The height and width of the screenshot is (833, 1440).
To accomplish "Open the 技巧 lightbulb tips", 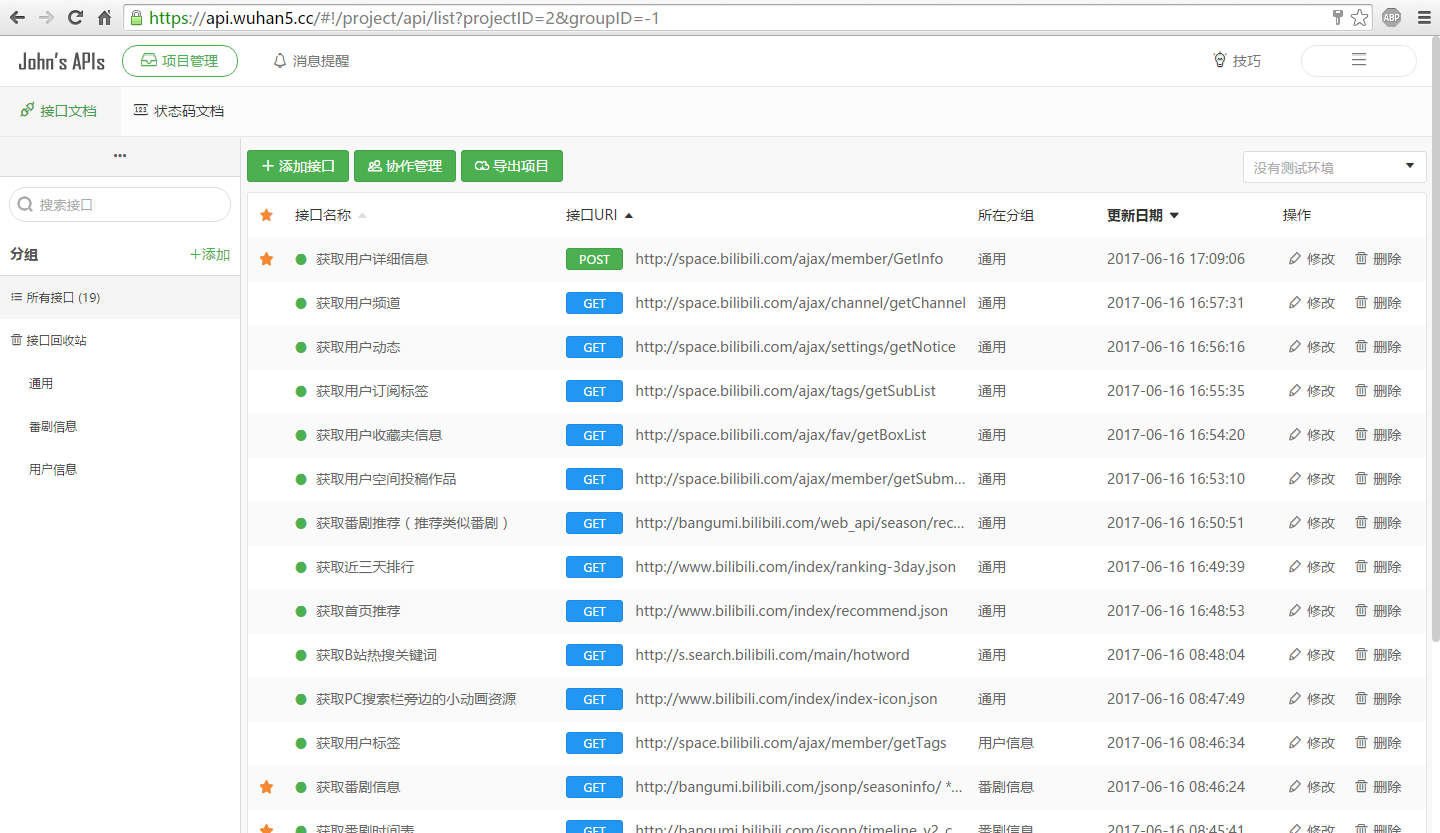I will (1219, 60).
